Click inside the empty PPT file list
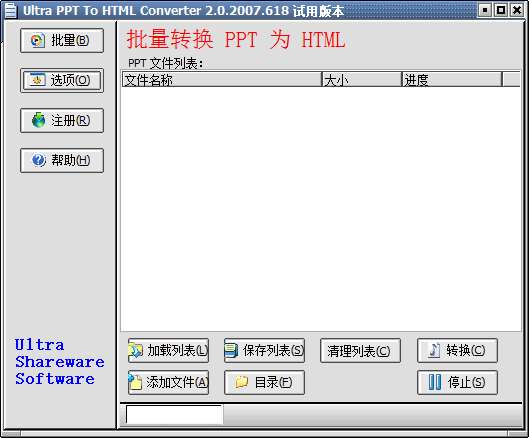The image size is (529, 438). click(321, 209)
